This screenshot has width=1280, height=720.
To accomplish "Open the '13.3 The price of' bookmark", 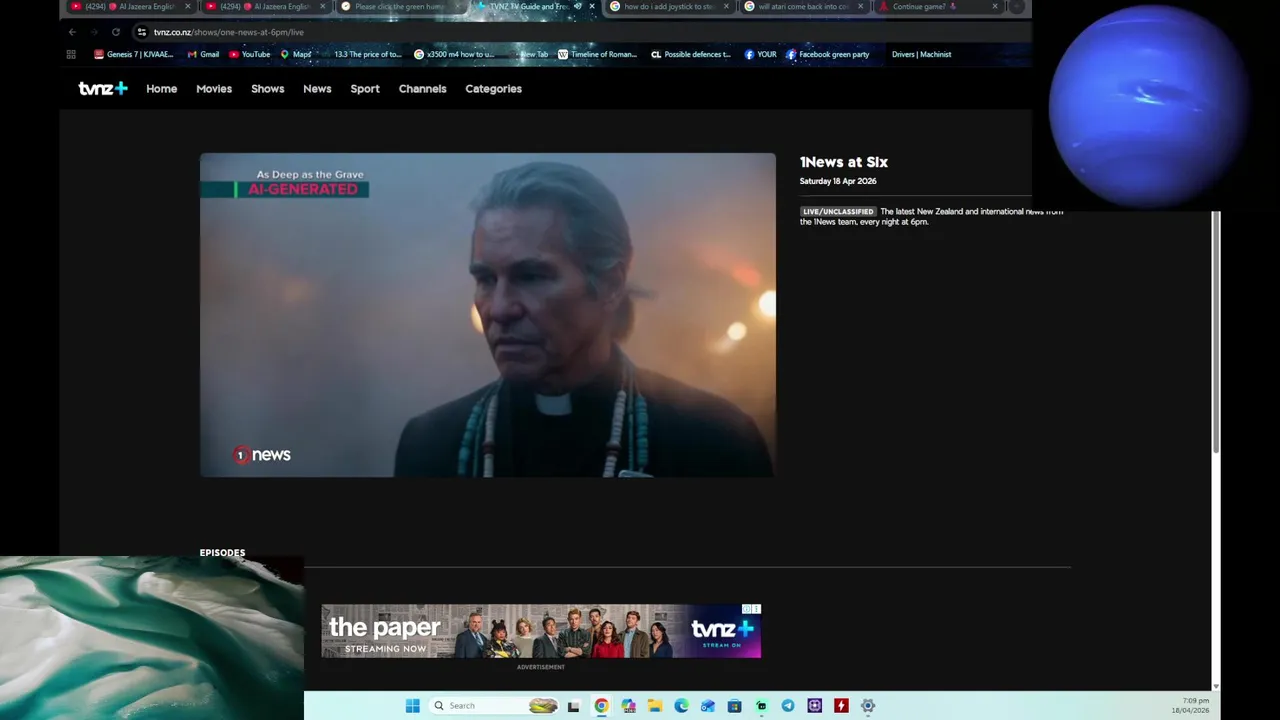I will tap(367, 54).
